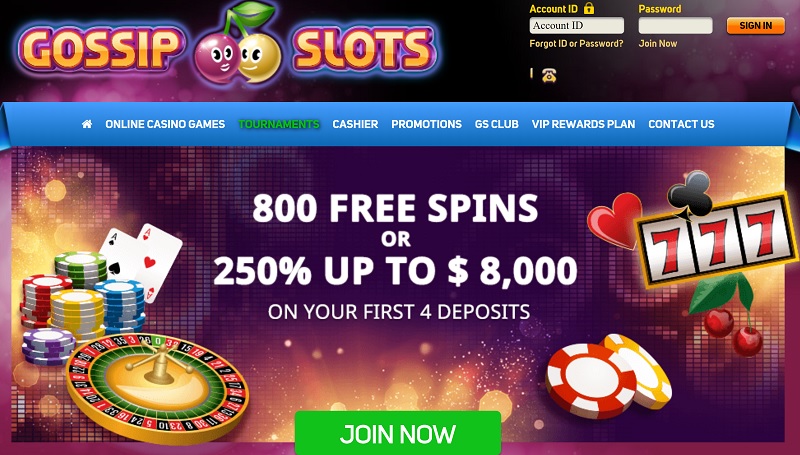Click the telephone icon below login fields
800x455 pixels.
(549, 75)
